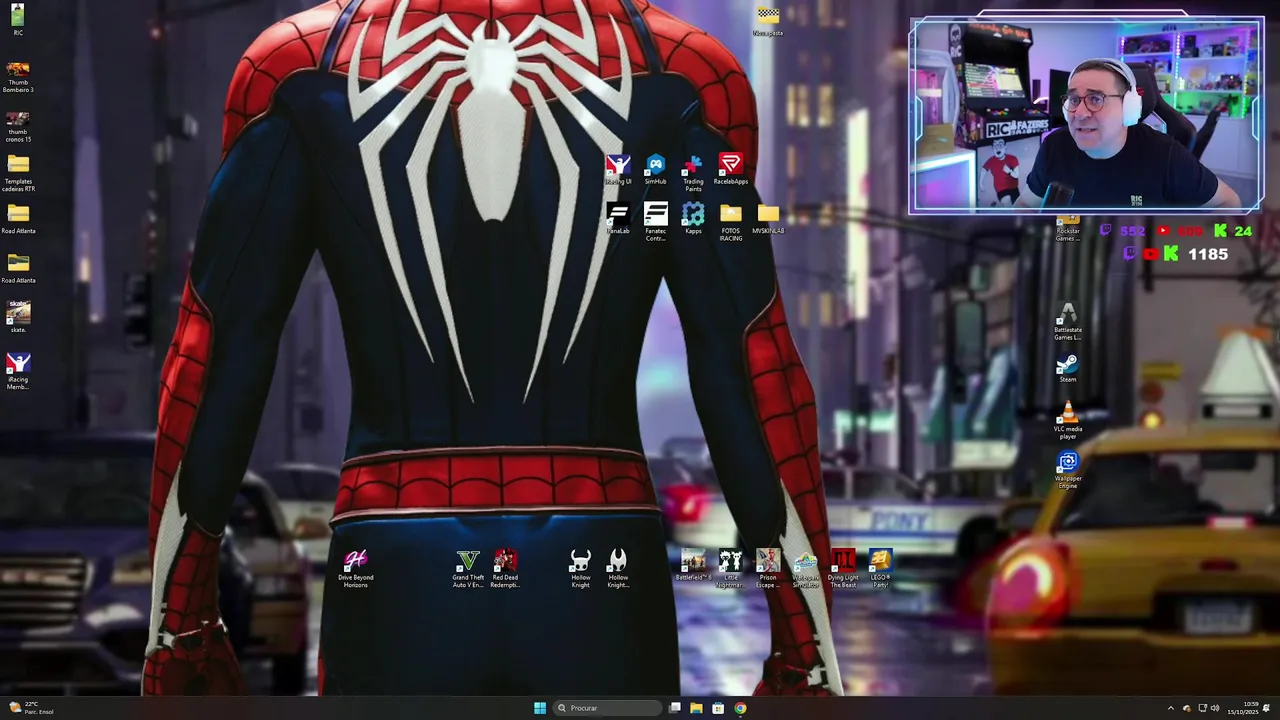Click the Procurar search box on the taskbar
The width and height of the screenshot is (1280, 720).
608,708
